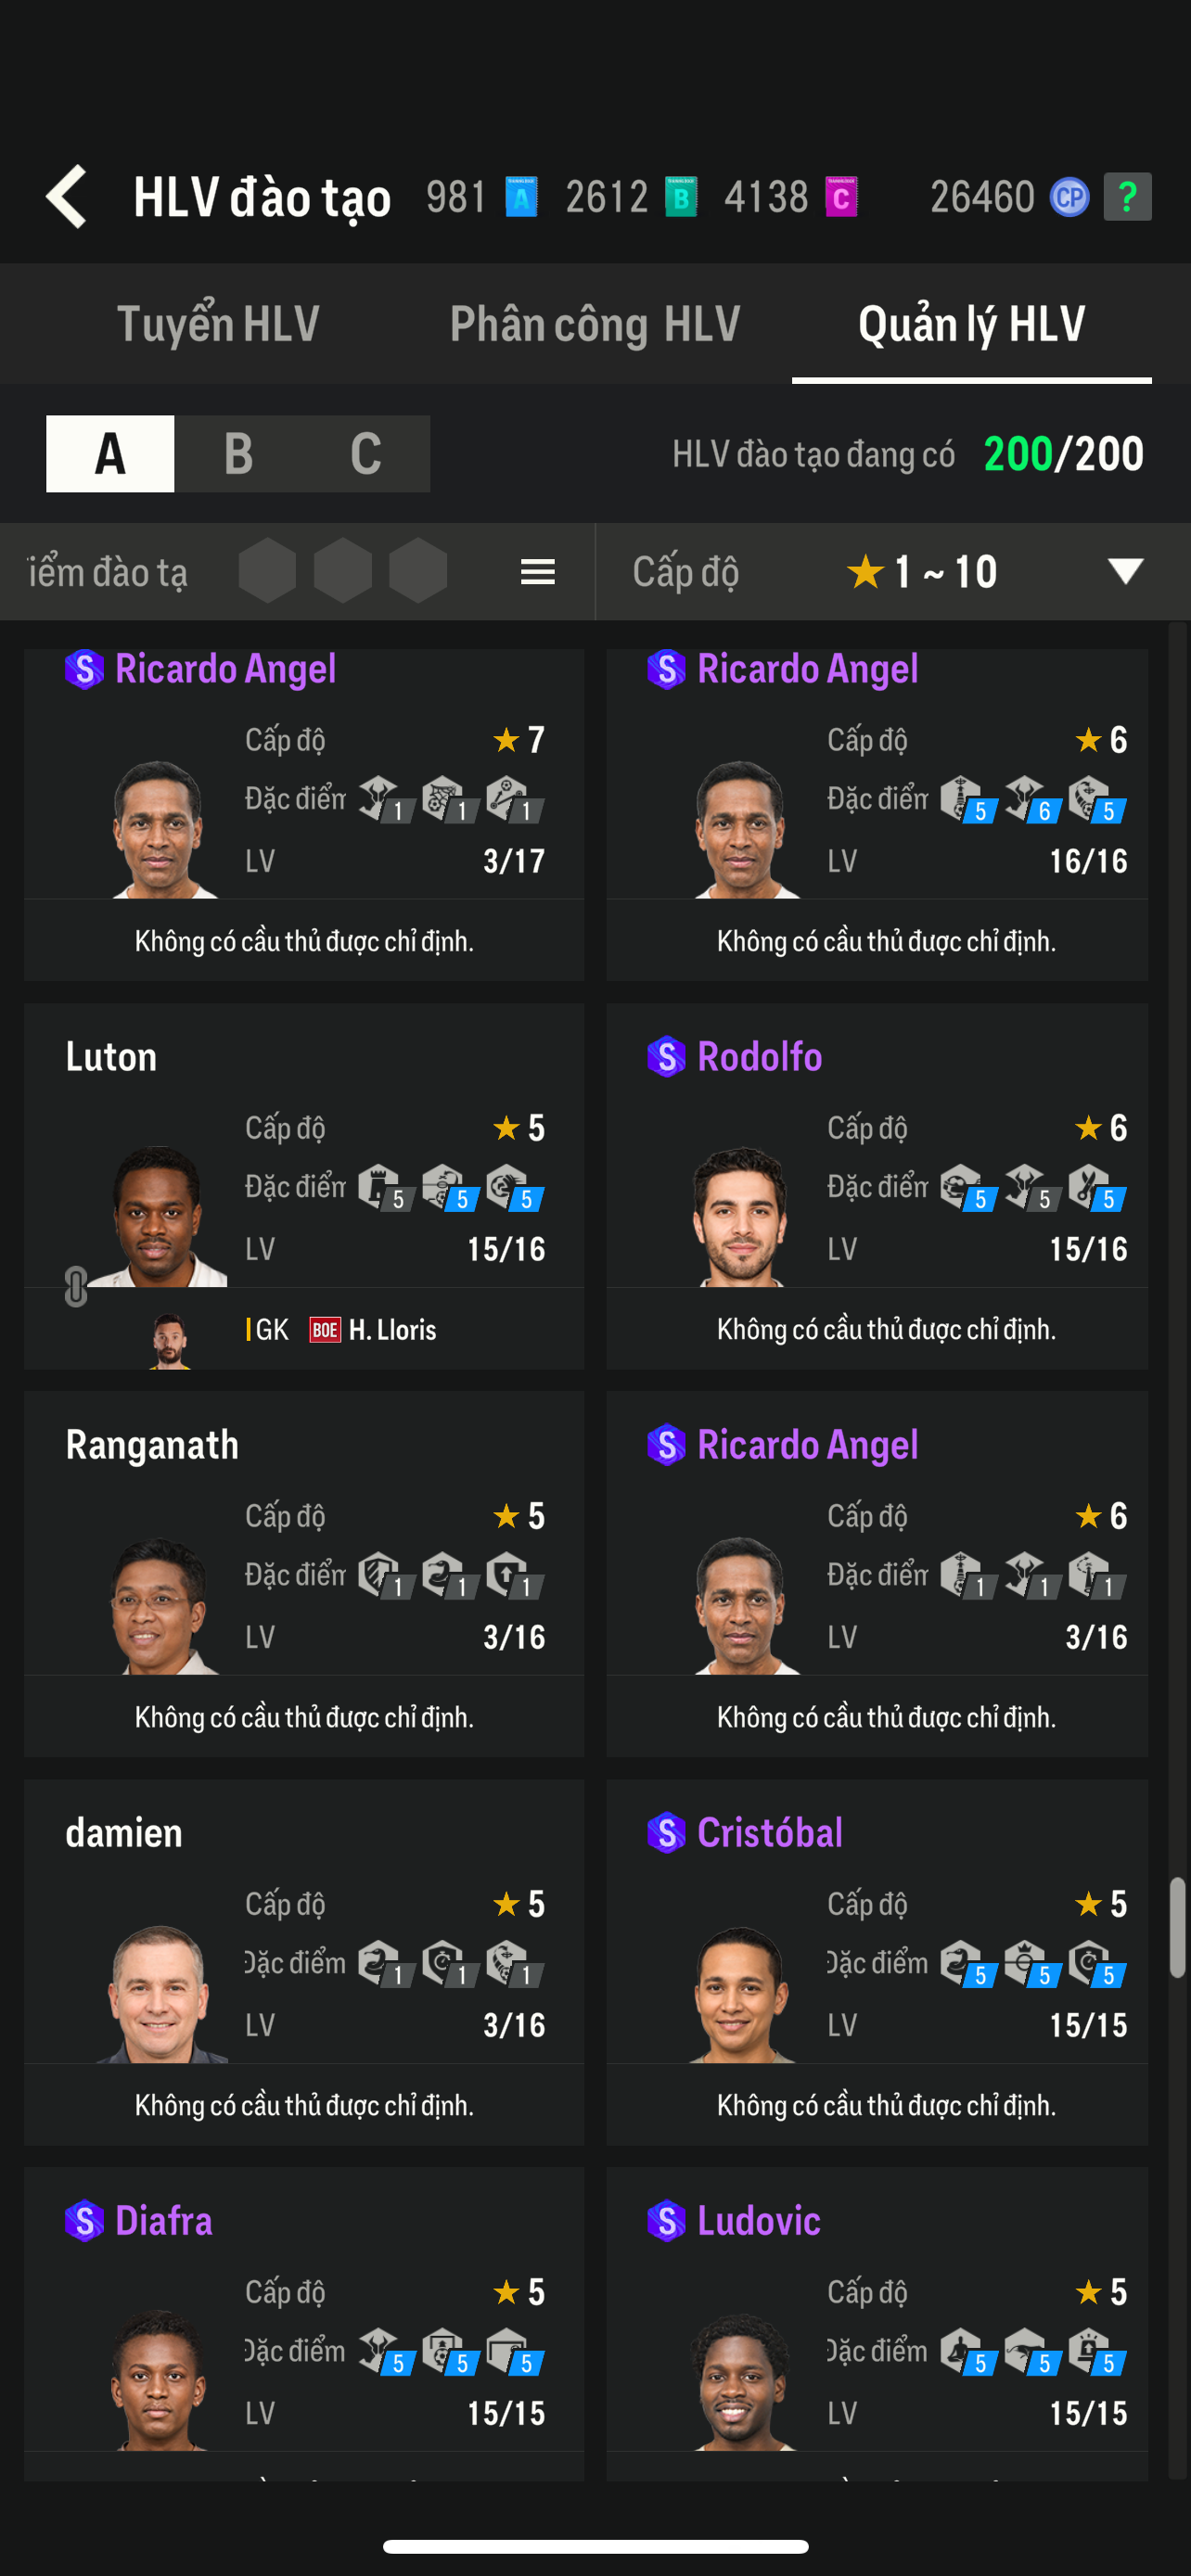Tap damien's coach portrait
Viewport: 1191px width, 2576px height.
pos(160,1992)
